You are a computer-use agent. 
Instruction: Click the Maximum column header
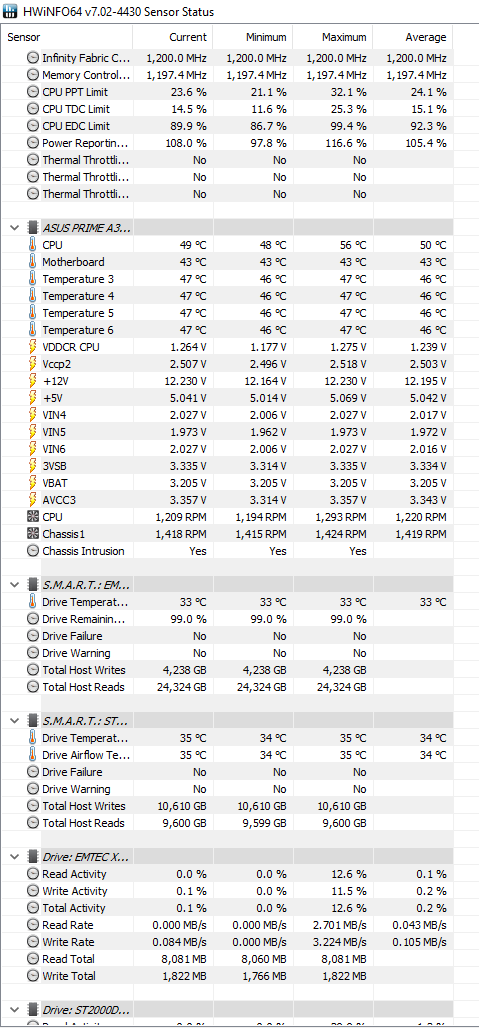[333, 37]
